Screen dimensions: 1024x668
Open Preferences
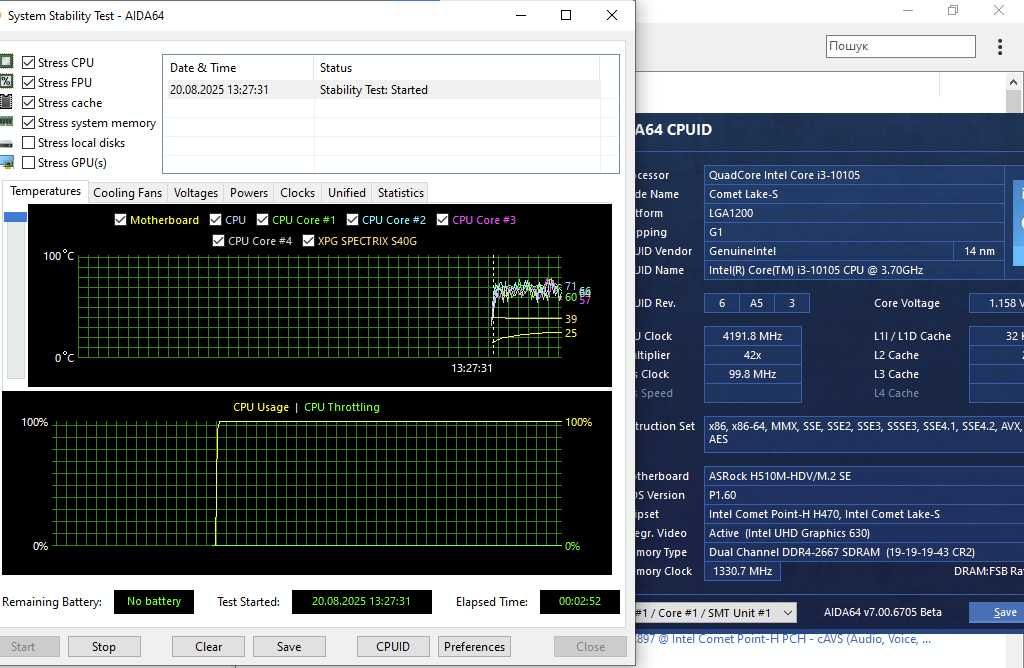click(x=474, y=646)
